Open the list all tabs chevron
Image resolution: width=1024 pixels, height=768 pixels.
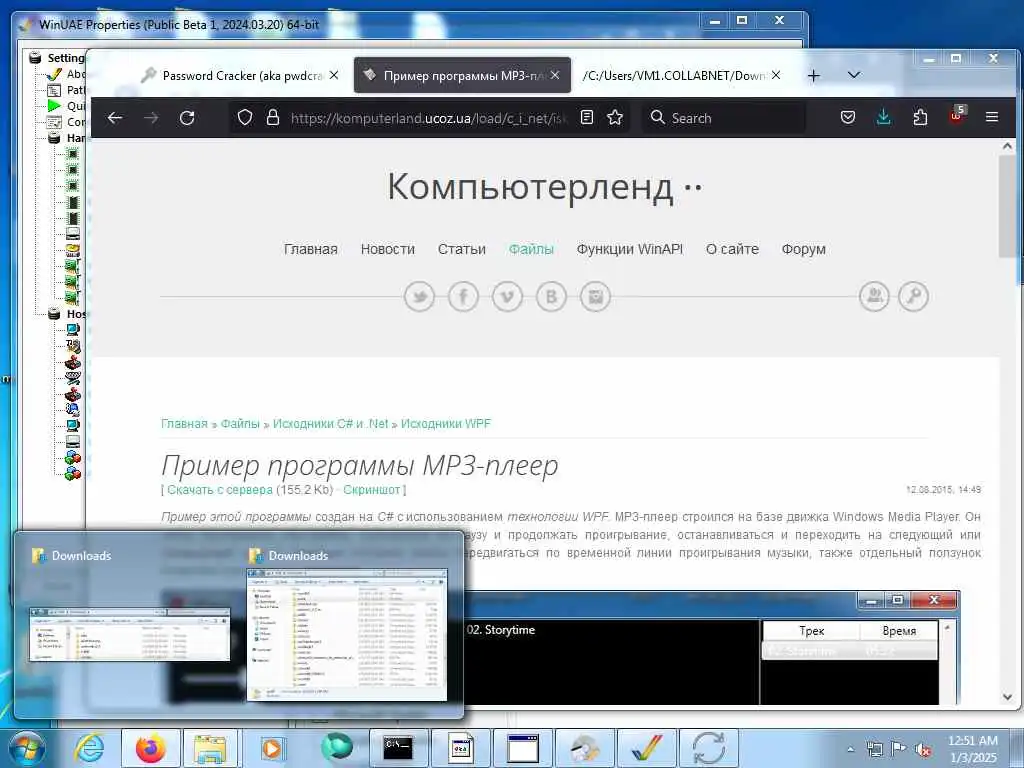click(x=854, y=75)
